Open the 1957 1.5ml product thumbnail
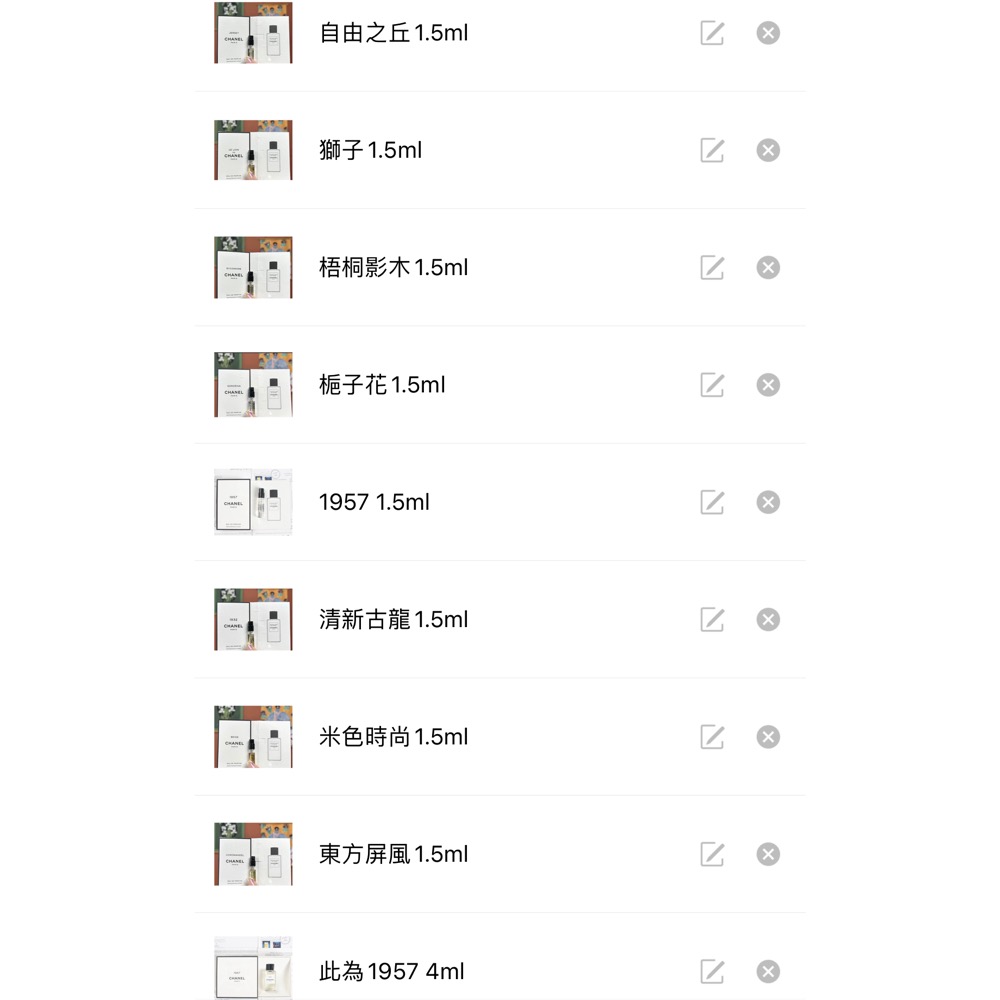The height and width of the screenshot is (1000, 1000). 252,502
